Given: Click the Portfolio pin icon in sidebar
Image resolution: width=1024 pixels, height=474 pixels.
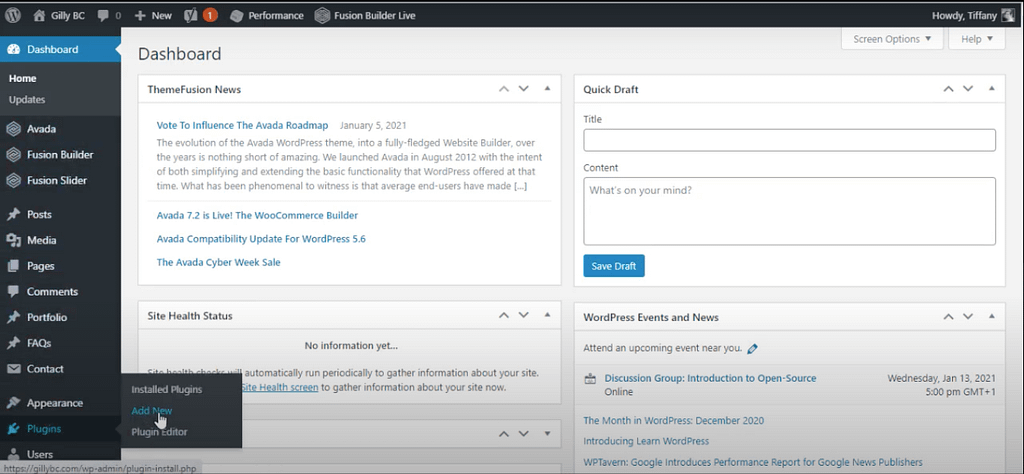Looking at the screenshot, I should (13, 317).
